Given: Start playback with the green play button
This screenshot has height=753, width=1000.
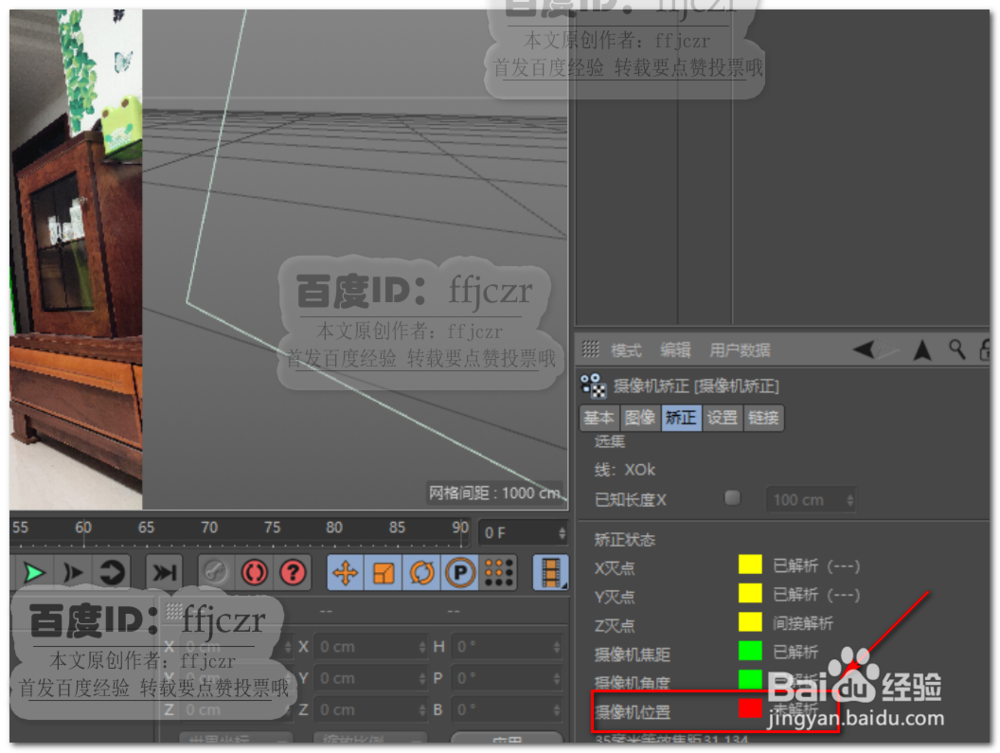Looking at the screenshot, I should [34, 573].
